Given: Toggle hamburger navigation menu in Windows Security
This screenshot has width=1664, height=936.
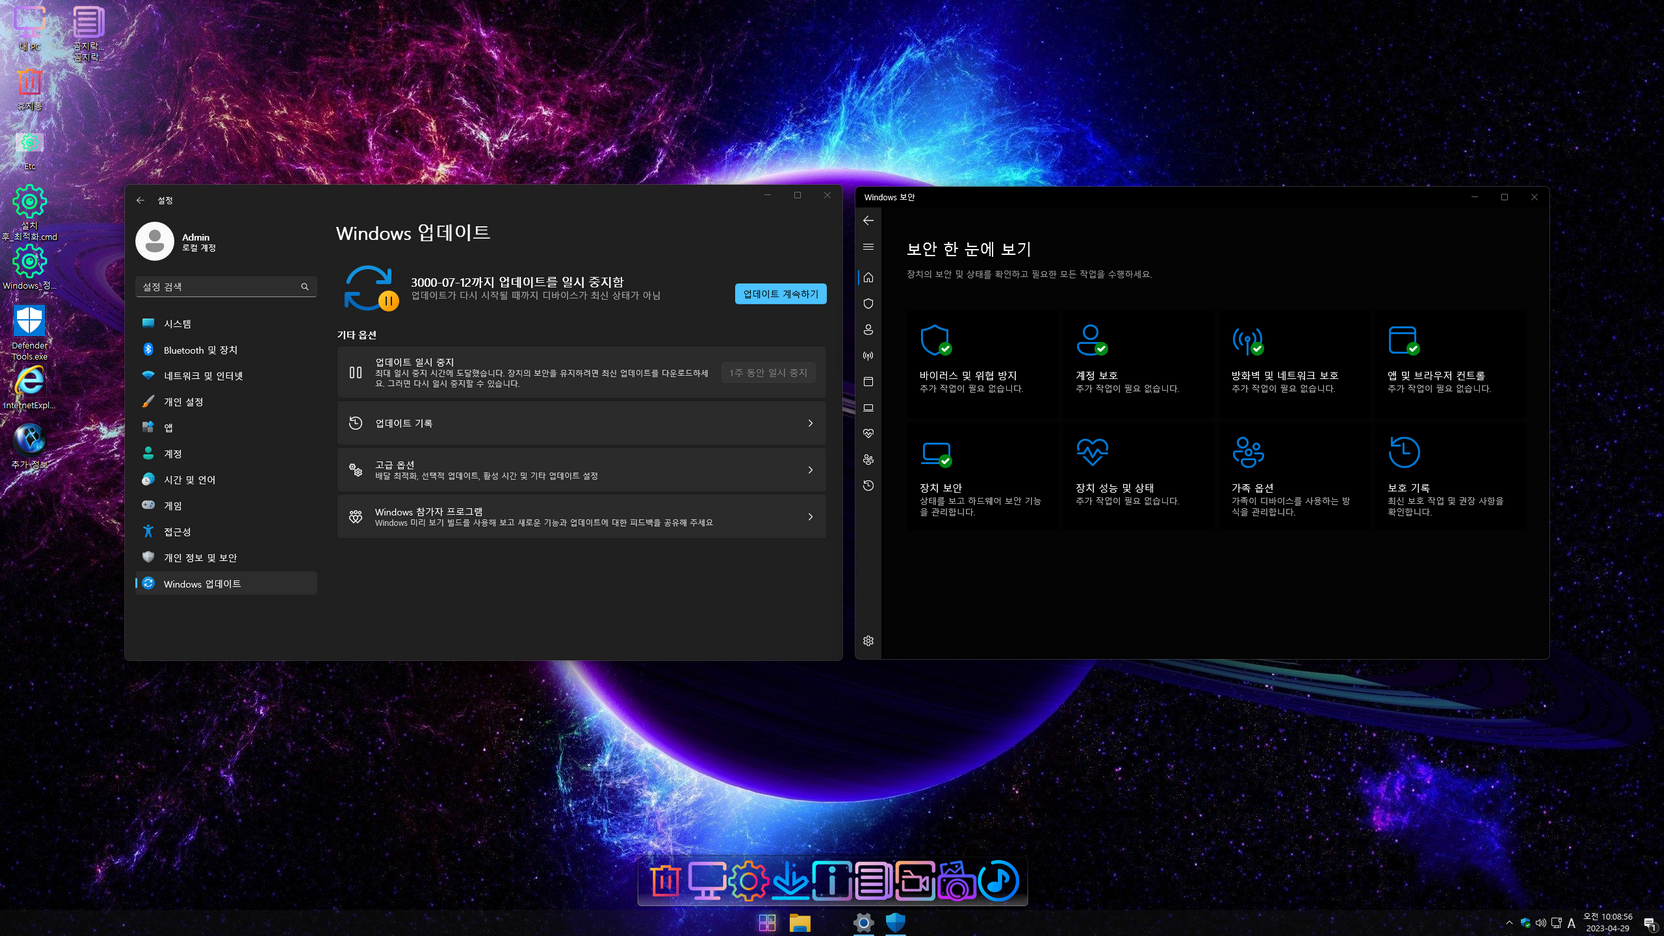Looking at the screenshot, I should point(868,247).
